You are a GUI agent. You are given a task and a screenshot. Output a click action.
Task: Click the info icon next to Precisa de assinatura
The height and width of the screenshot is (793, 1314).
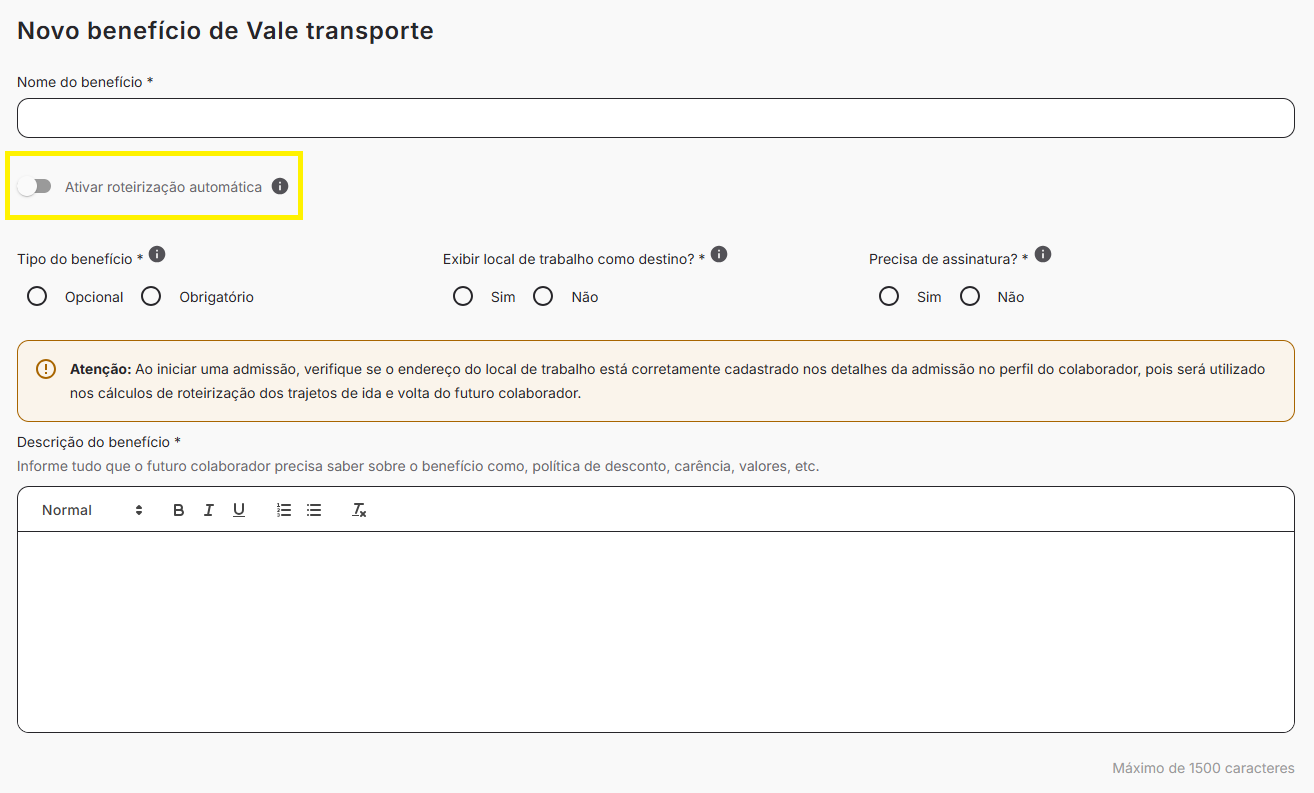[1042, 254]
